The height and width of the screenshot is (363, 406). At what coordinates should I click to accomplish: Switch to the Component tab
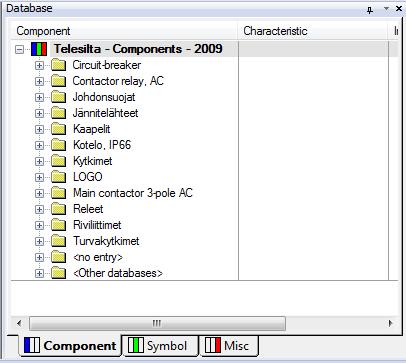(x=70, y=346)
